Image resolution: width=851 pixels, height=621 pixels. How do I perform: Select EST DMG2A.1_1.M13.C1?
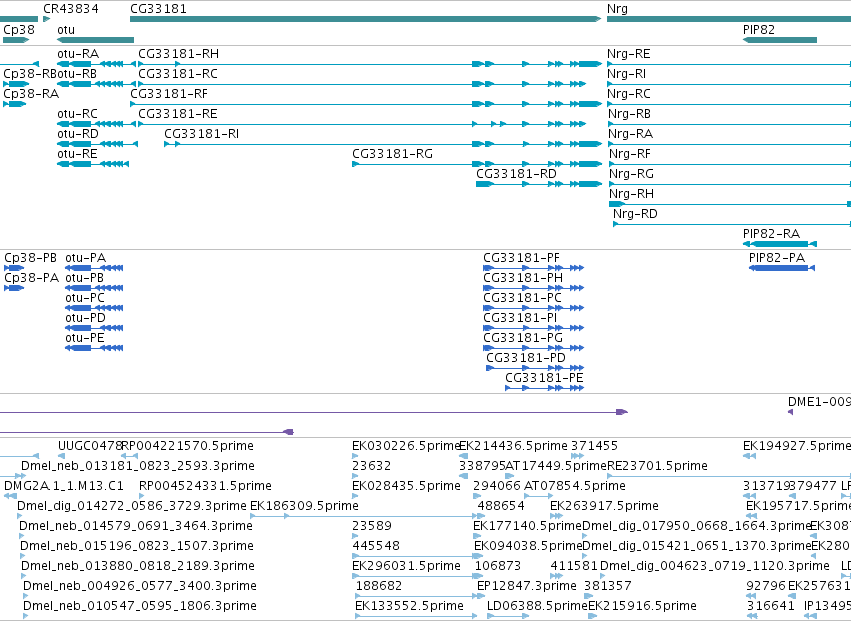coord(63,486)
